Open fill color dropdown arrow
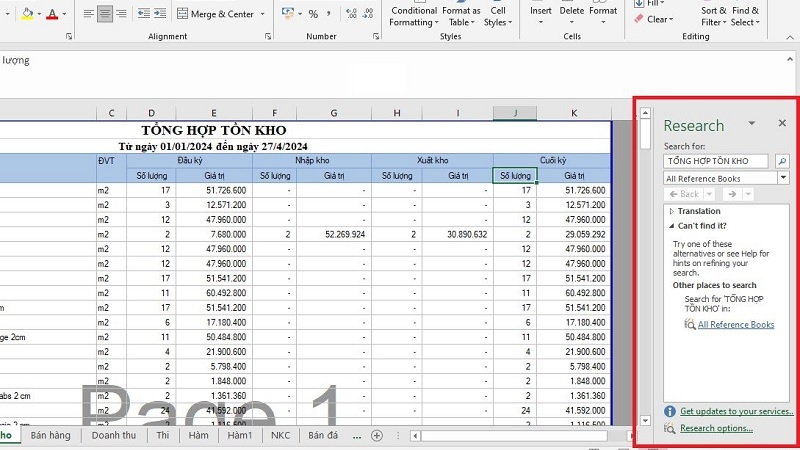Viewport: 800px width, 450px height. click(x=39, y=14)
